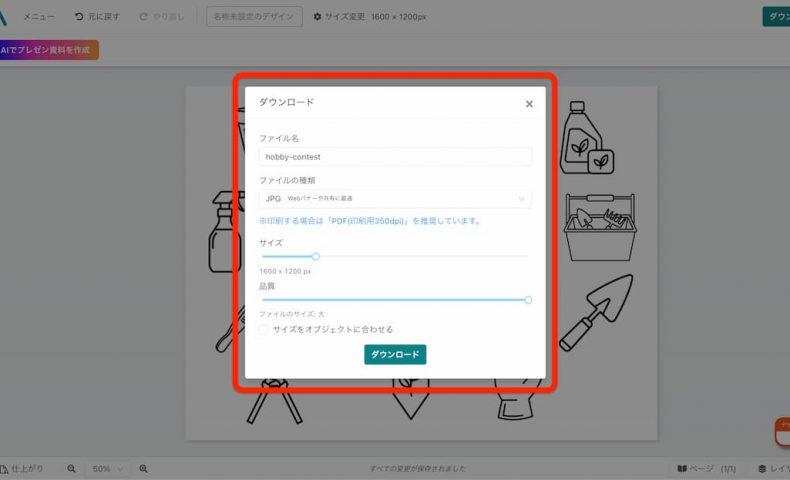Click AIでプレゼン資料を作成 button
790x480 pixels.
point(49,49)
